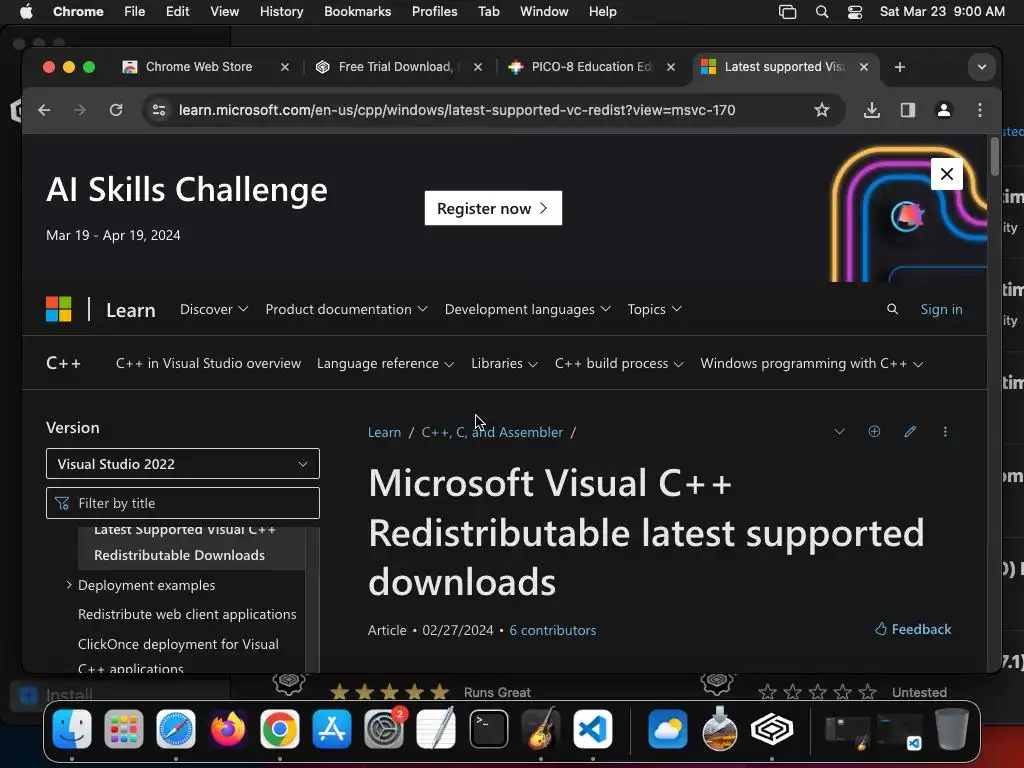Open Redistribute web client applications

pos(187,614)
